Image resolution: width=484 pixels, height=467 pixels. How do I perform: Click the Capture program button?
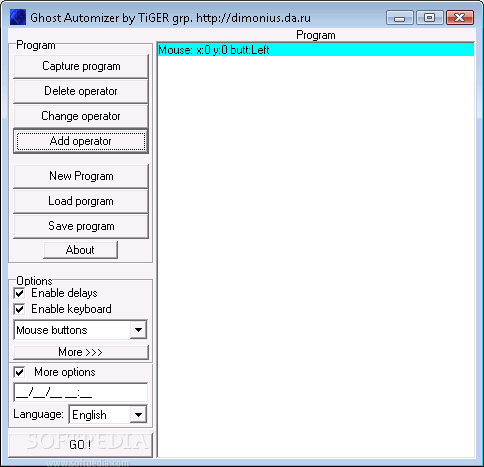click(x=81, y=66)
